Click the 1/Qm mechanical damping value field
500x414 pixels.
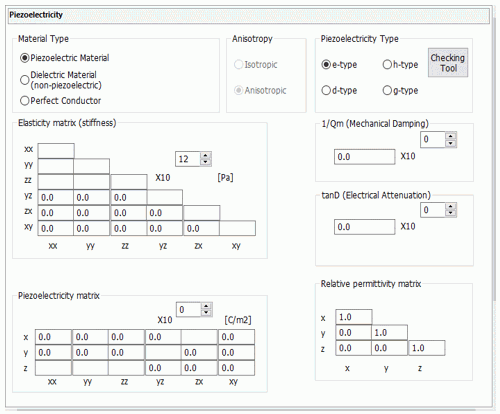click(365, 157)
